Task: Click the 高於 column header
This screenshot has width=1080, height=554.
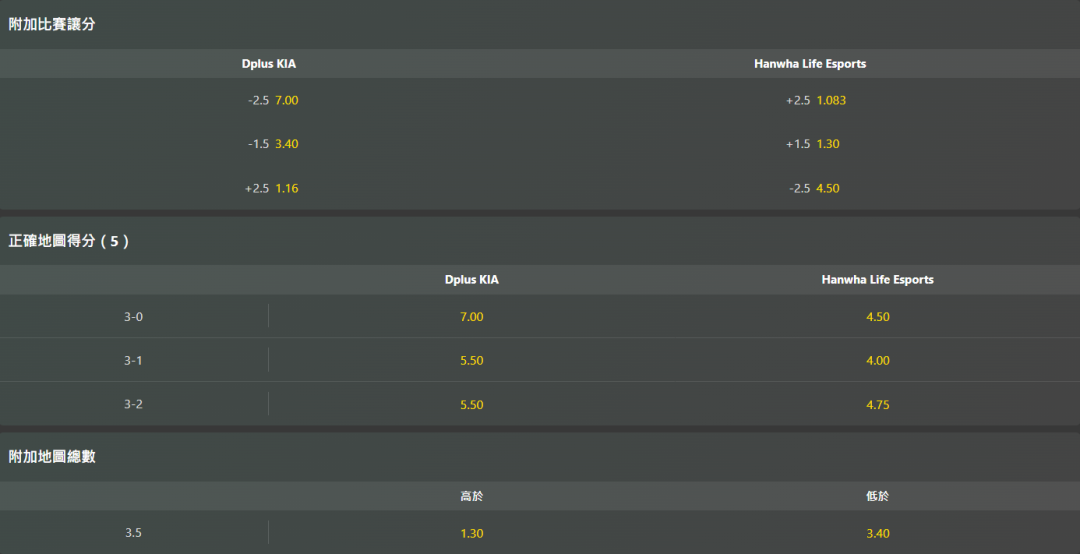Action: [x=472, y=496]
